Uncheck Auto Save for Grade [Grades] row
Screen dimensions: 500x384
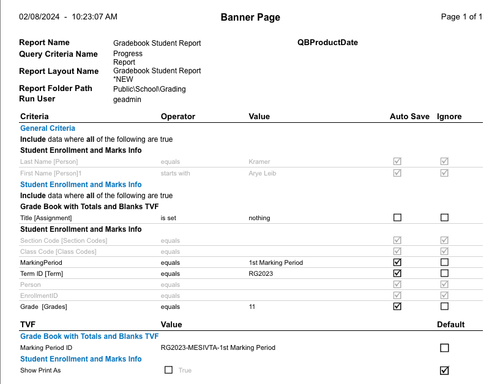click(x=397, y=306)
